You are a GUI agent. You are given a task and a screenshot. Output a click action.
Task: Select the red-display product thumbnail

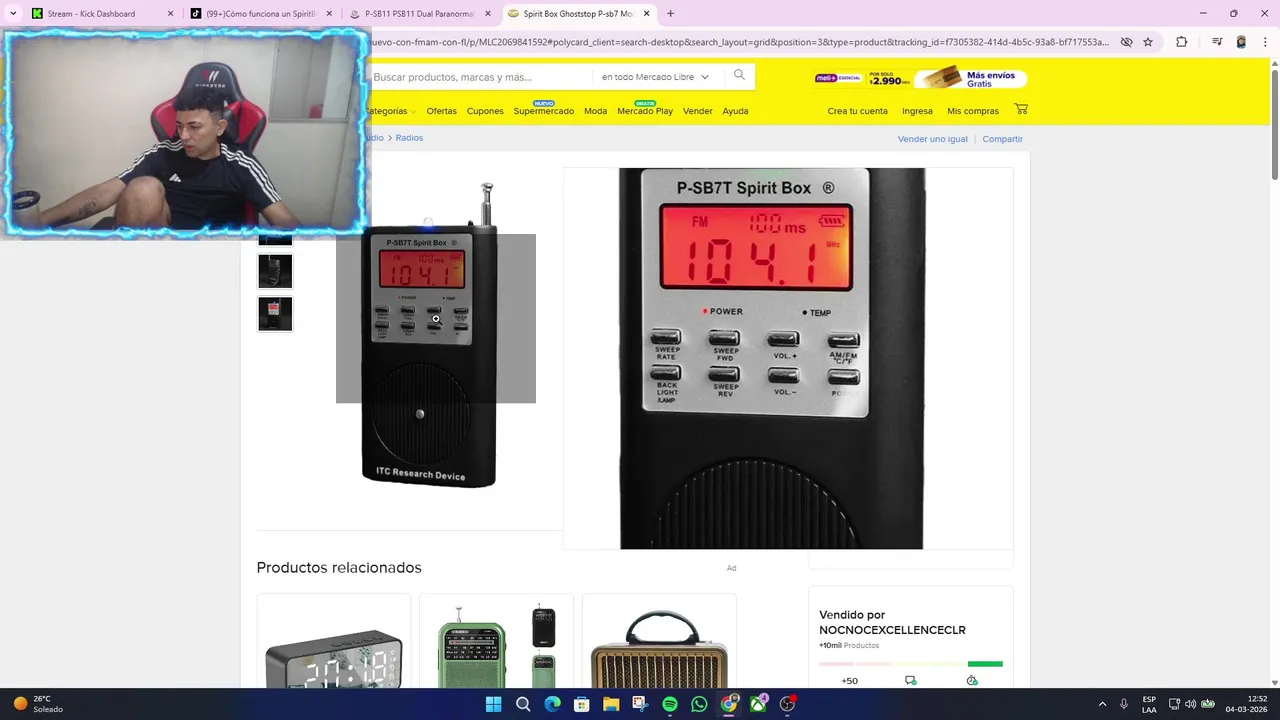pos(275,314)
